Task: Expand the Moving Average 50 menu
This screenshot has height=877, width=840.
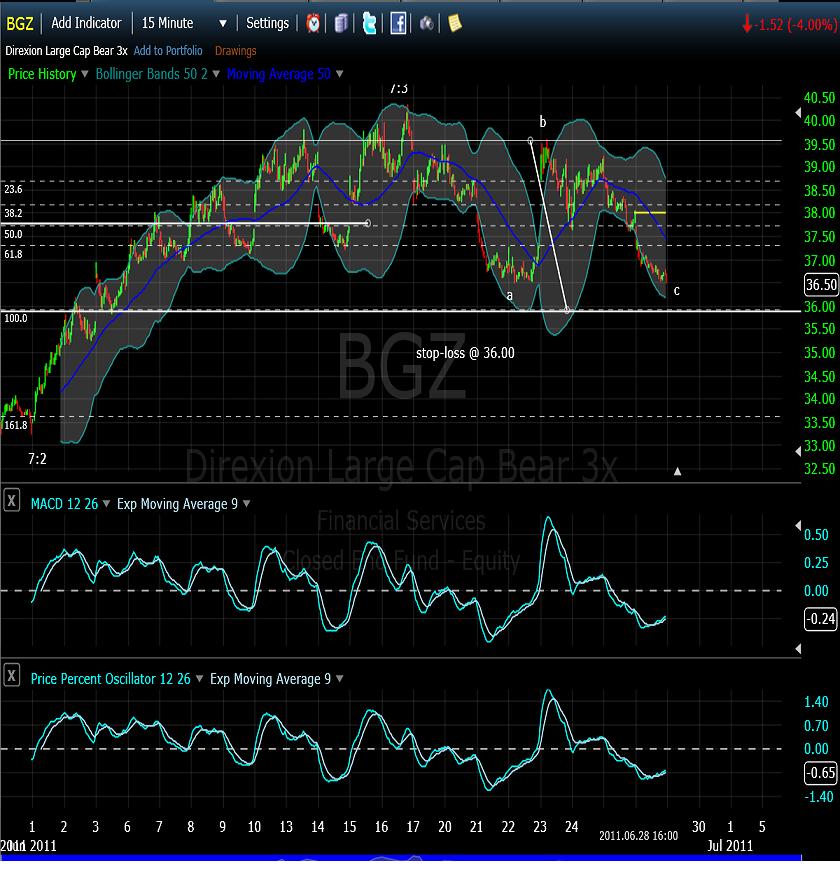Action: click(x=339, y=73)
